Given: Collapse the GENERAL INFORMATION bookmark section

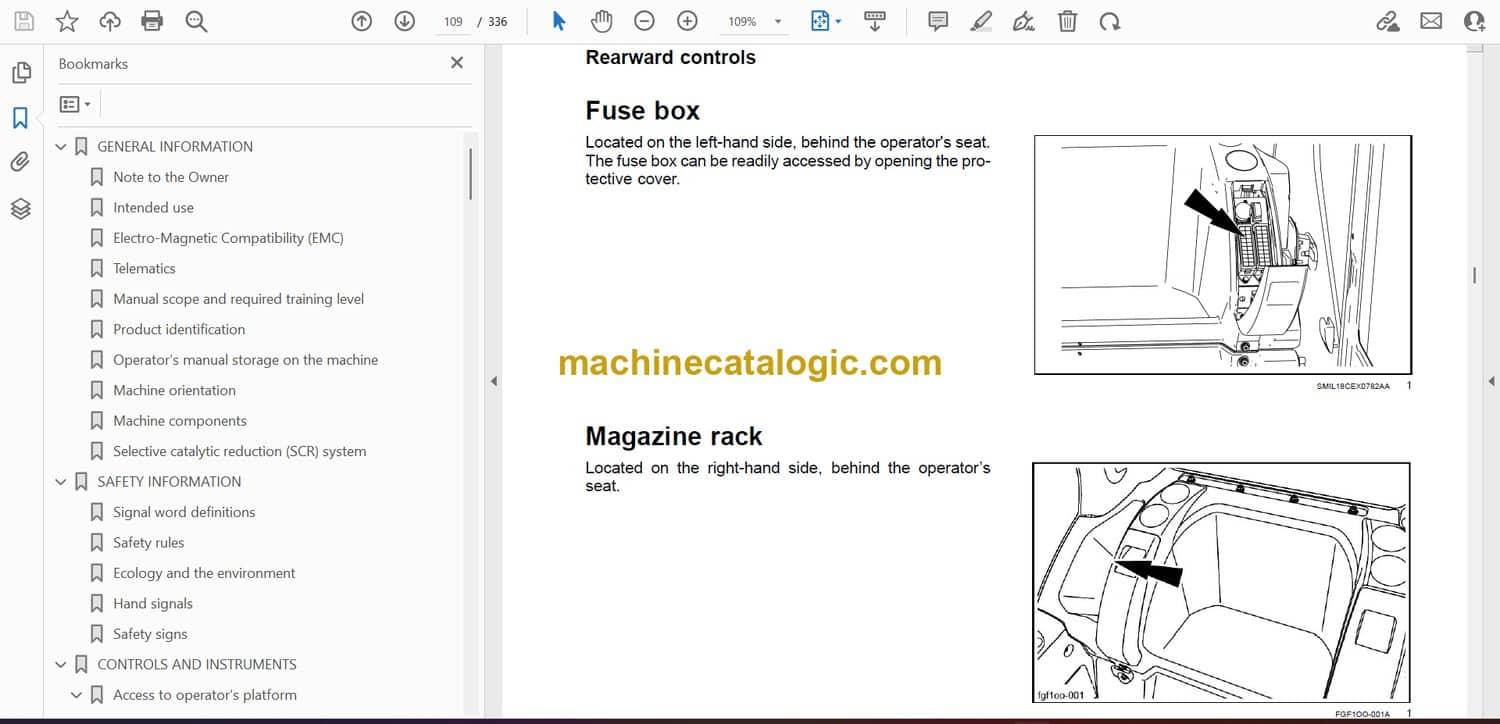Looking at the screenshot, I should (x=61, y=147).
